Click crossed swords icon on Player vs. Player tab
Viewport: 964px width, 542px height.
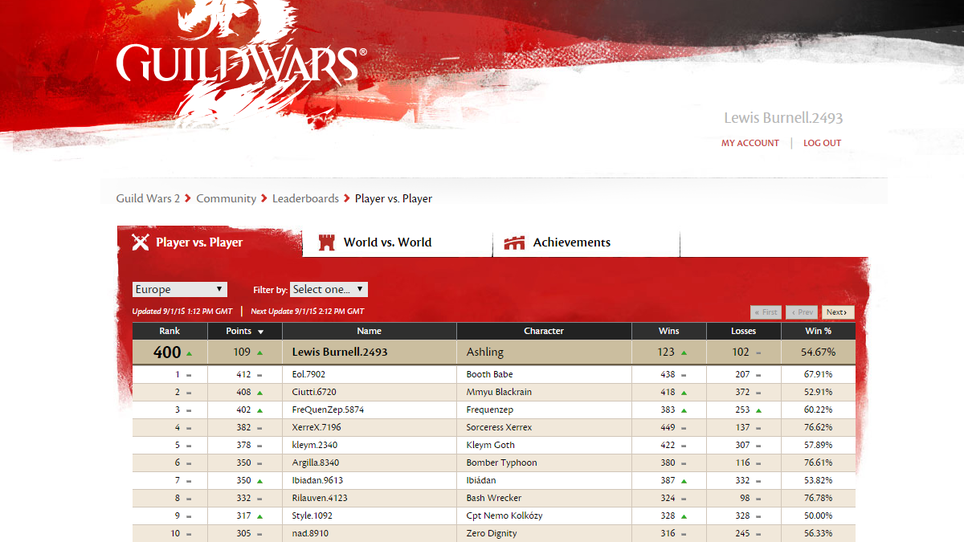(x=140, y=242)
